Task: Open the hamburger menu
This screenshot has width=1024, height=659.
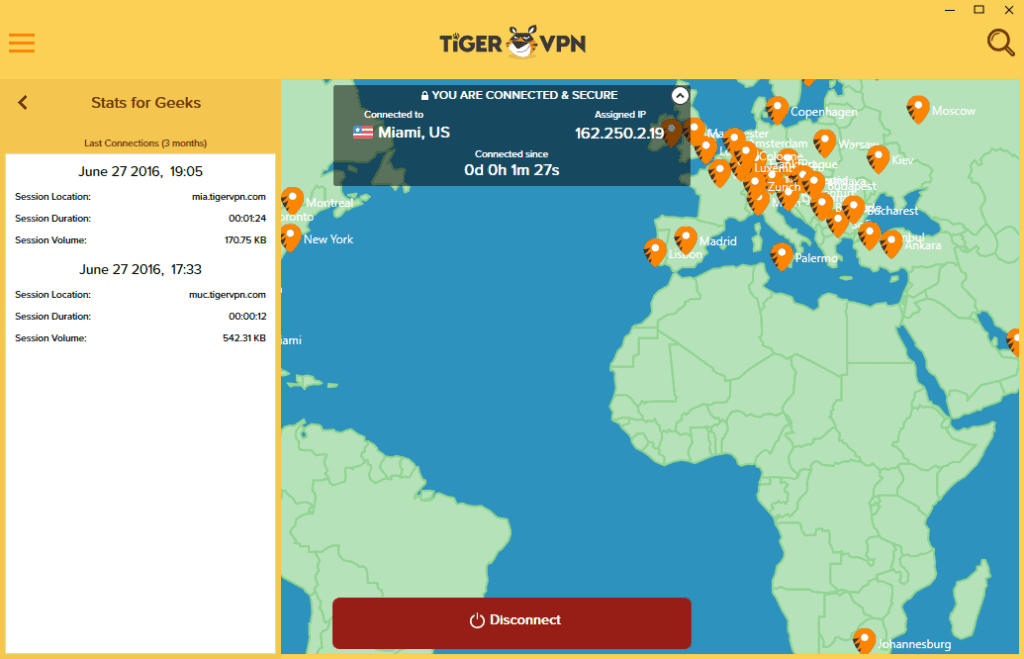Action: 22,43
